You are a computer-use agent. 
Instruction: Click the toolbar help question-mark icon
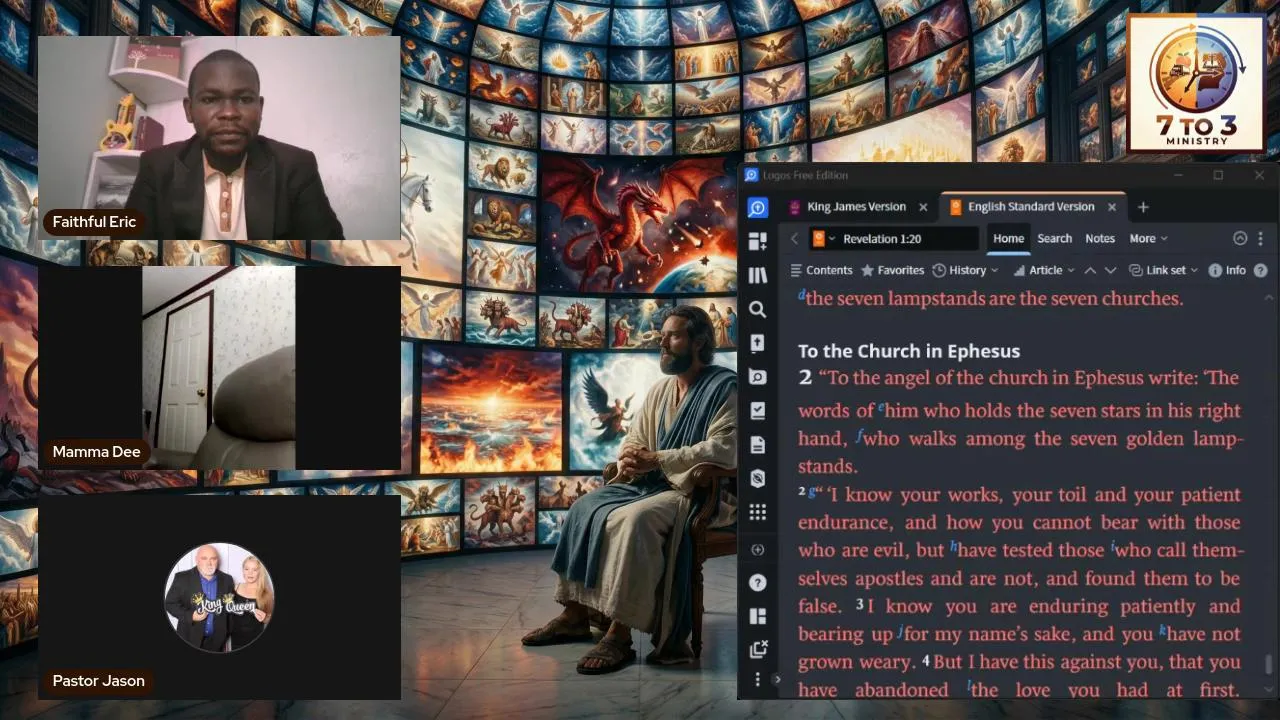point(1261,270)
